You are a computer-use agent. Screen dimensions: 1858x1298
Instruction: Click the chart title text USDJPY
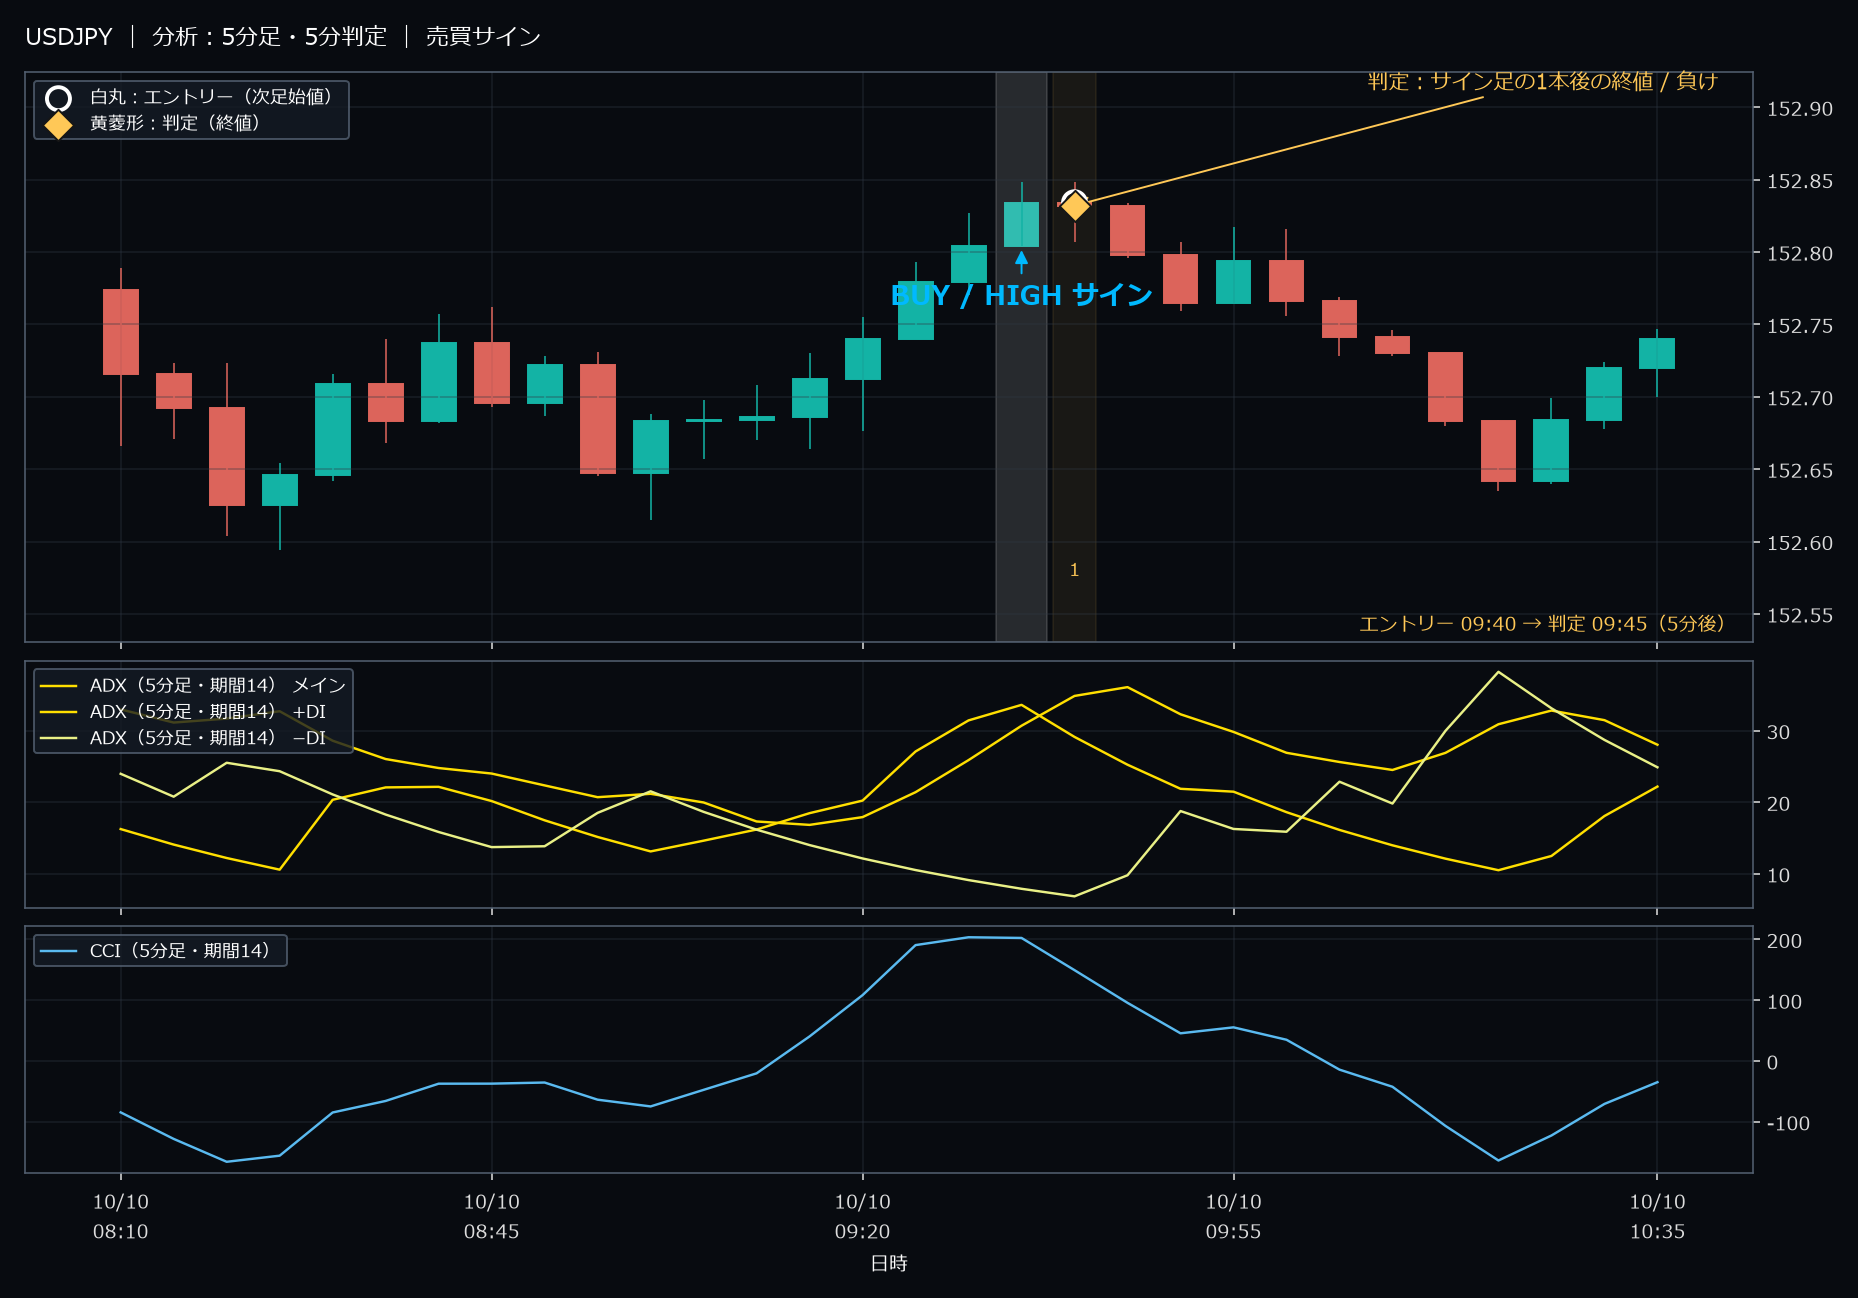point(69,37)
